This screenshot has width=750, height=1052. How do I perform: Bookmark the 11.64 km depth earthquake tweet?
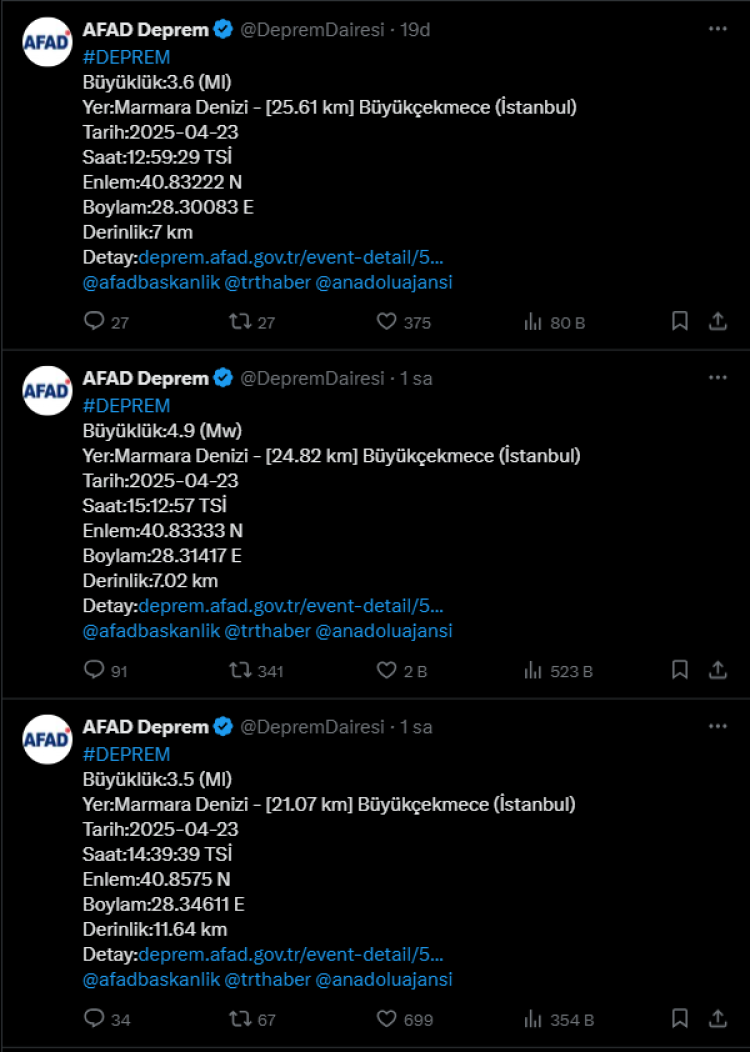click(679, 1019)
